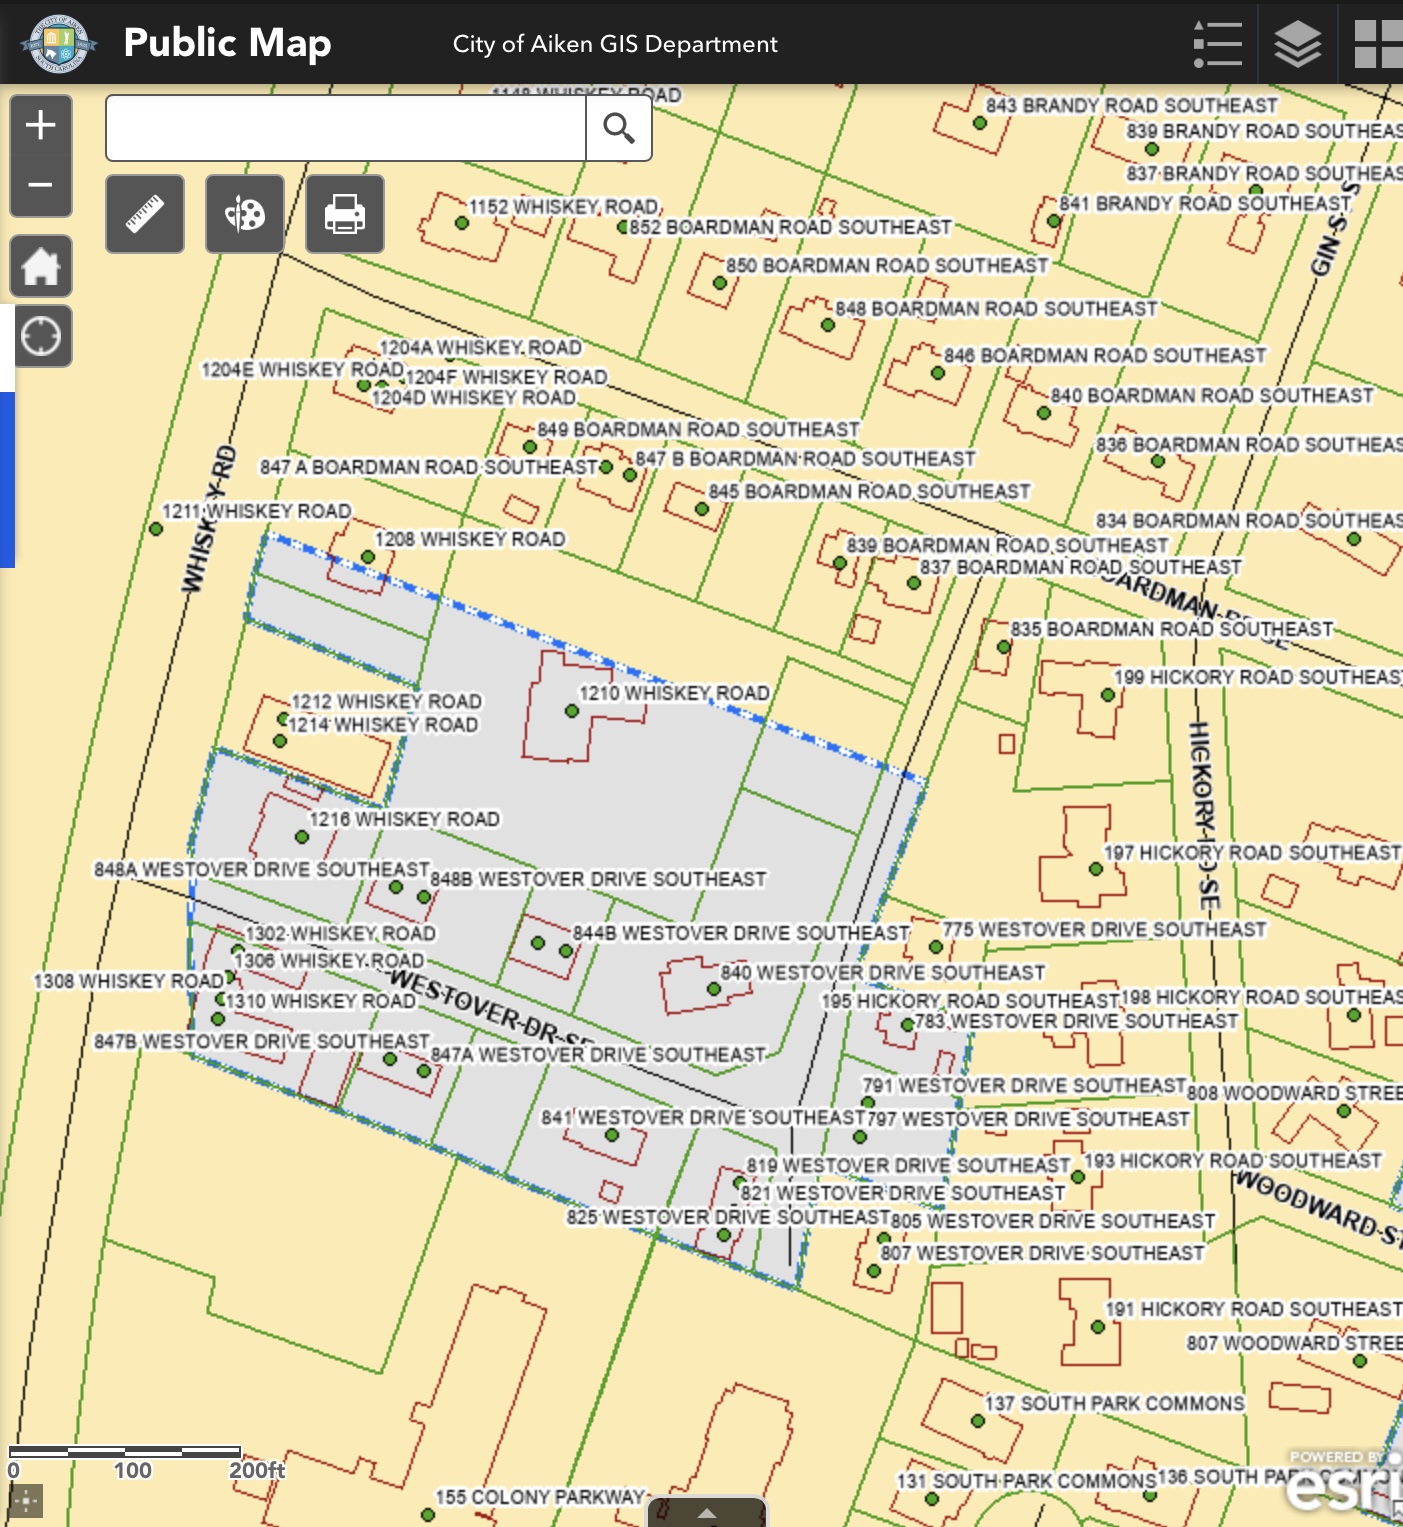
Task: Click the City of Aiken seal logo
Action: click(59, 43)
